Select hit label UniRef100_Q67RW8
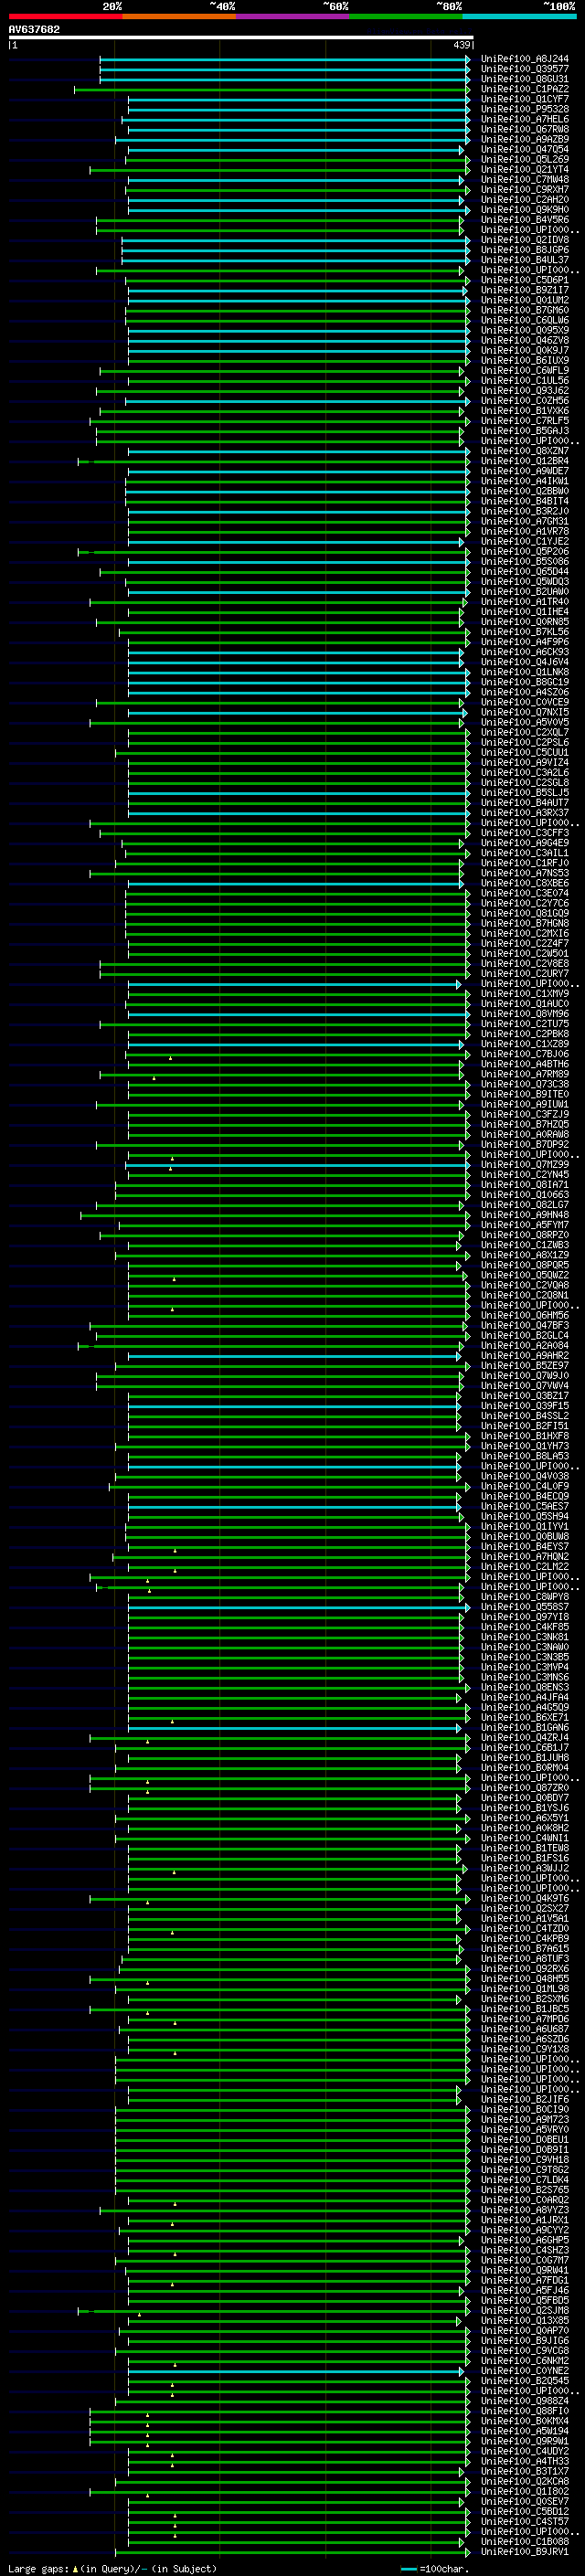 [525, 129]
